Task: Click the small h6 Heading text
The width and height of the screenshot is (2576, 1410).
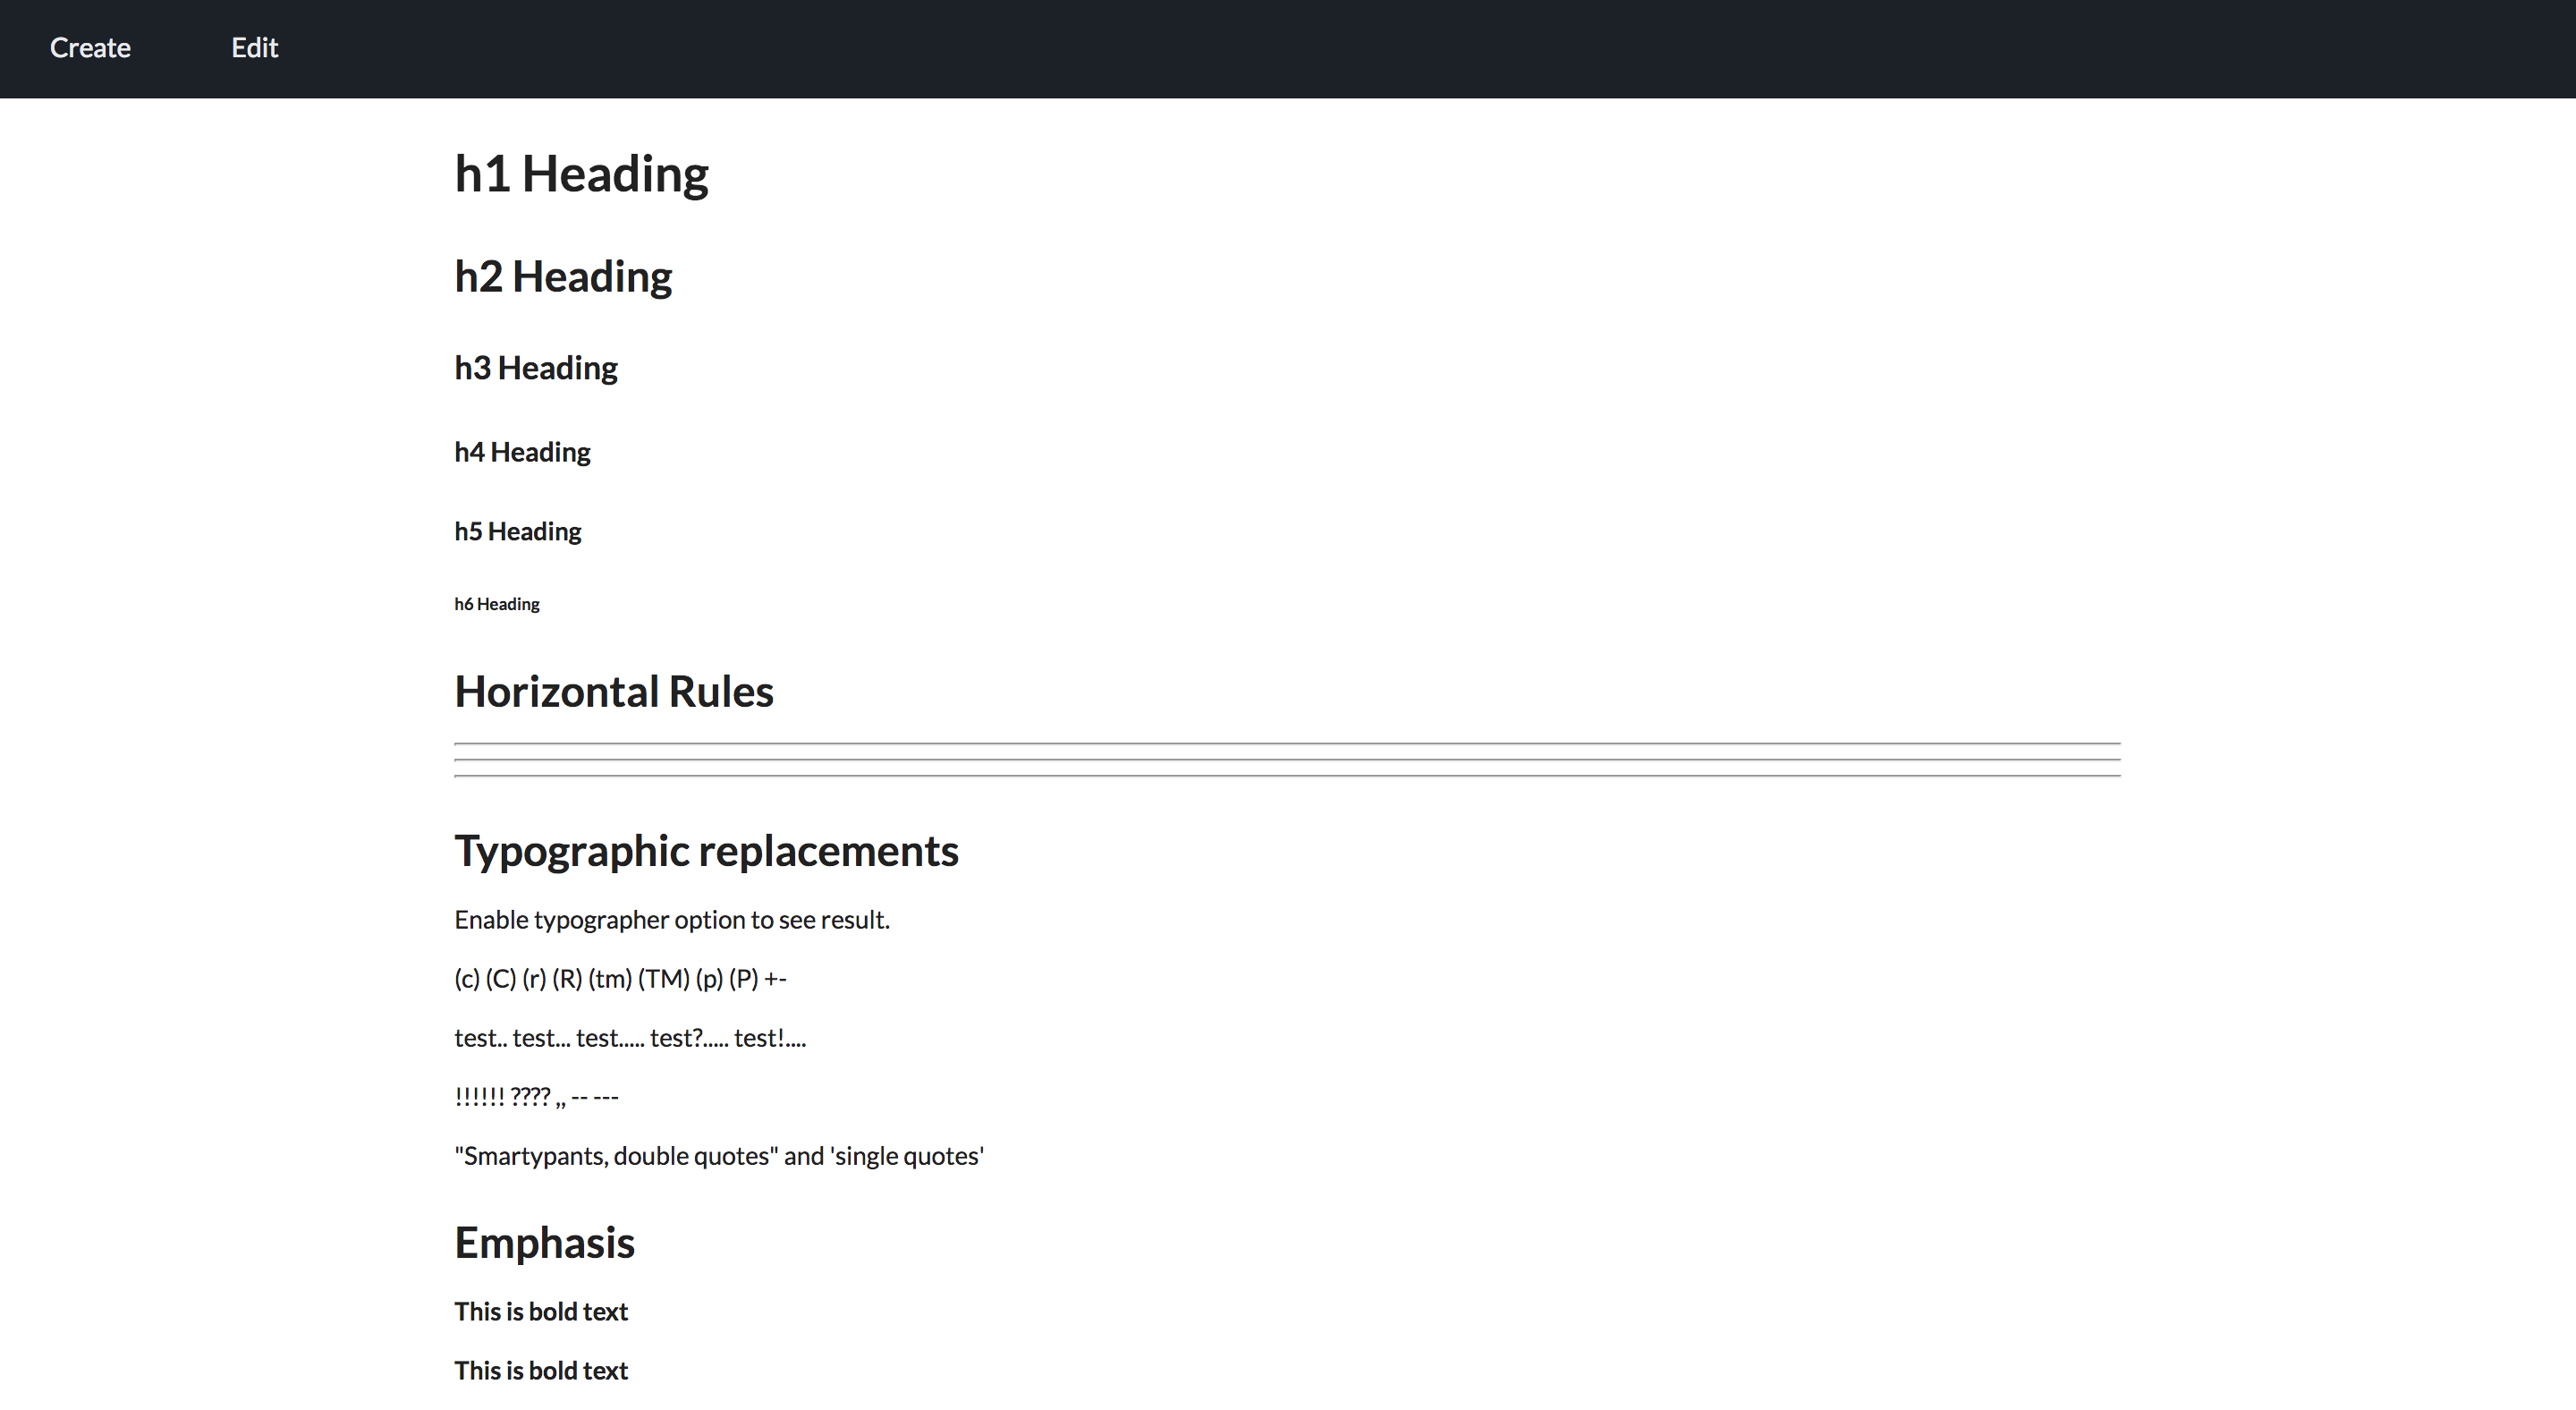Action: [x=497, y=604]
